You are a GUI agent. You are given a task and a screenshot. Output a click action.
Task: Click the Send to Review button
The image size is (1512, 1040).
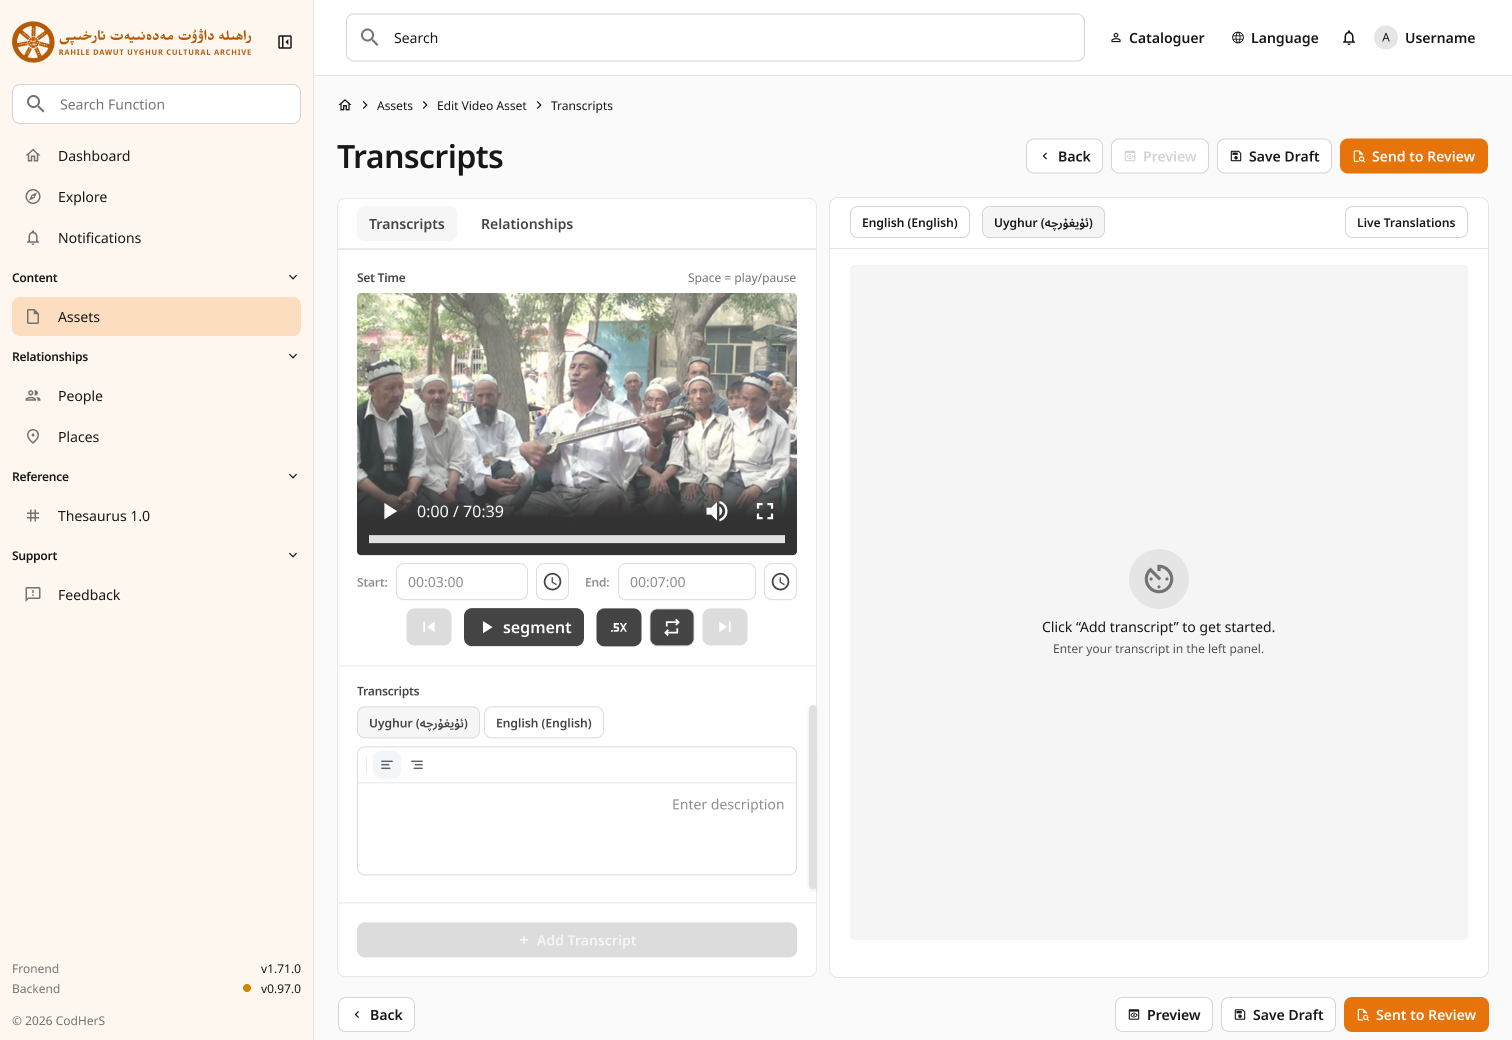coord(1413,156)
